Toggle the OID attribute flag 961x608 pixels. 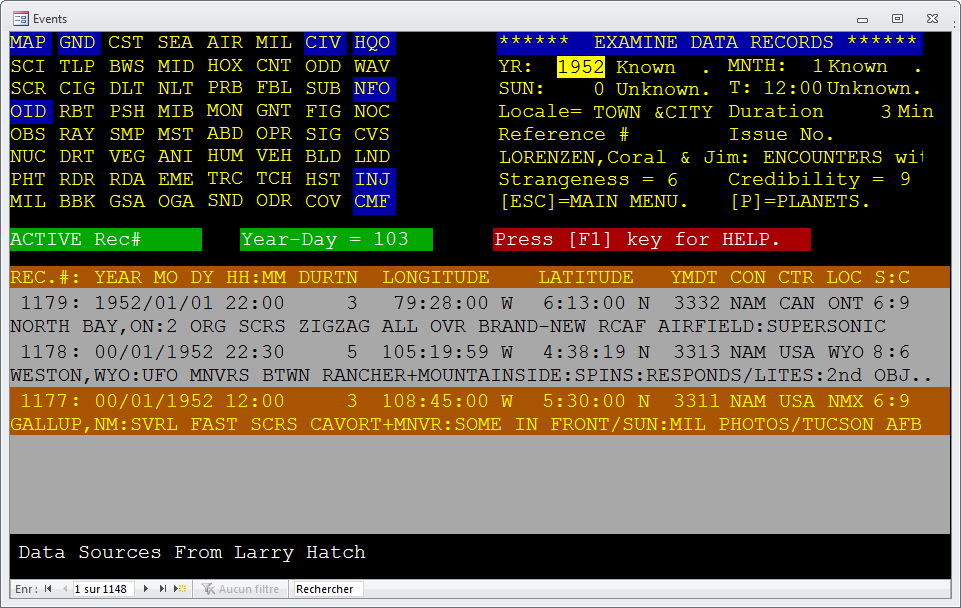point(28,111)
